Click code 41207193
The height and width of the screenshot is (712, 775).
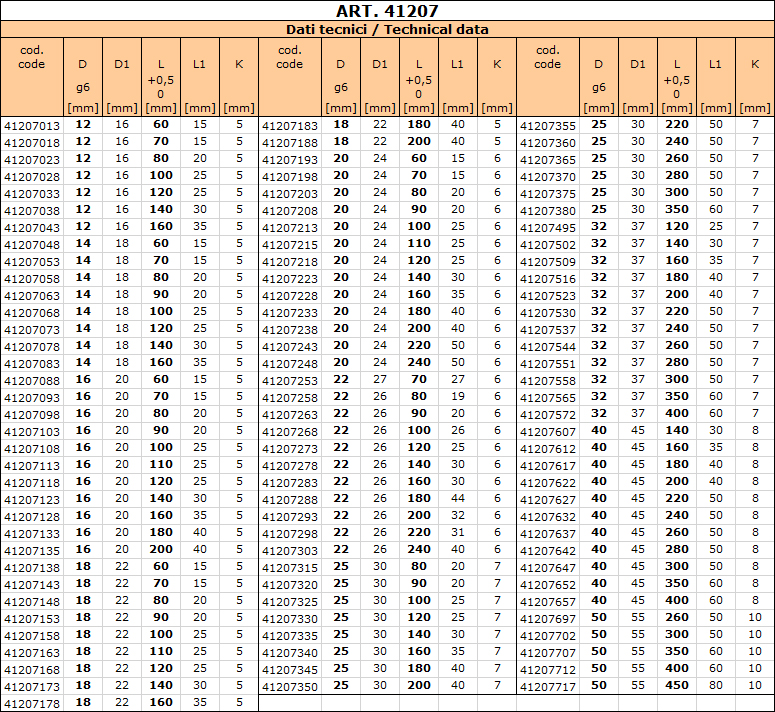[x=290, y=160]
